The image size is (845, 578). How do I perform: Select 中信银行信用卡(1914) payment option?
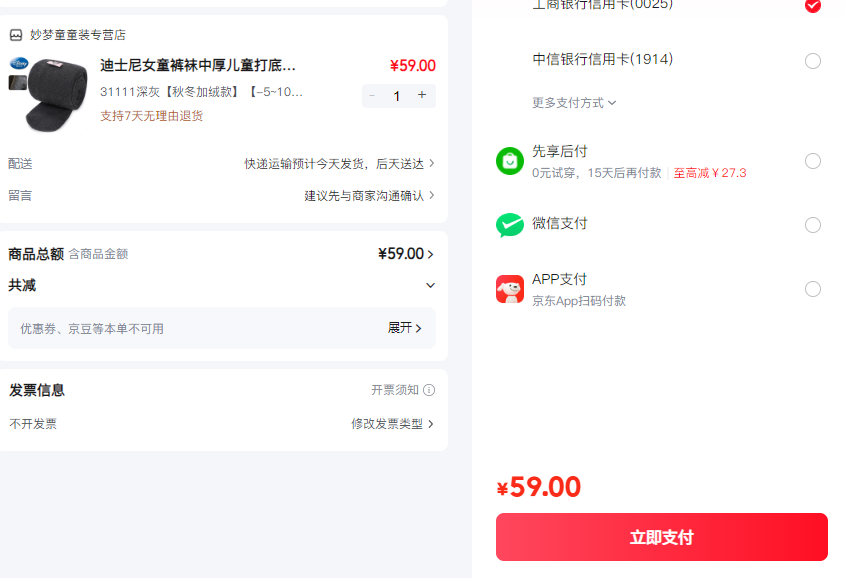(x=813, y=61)
